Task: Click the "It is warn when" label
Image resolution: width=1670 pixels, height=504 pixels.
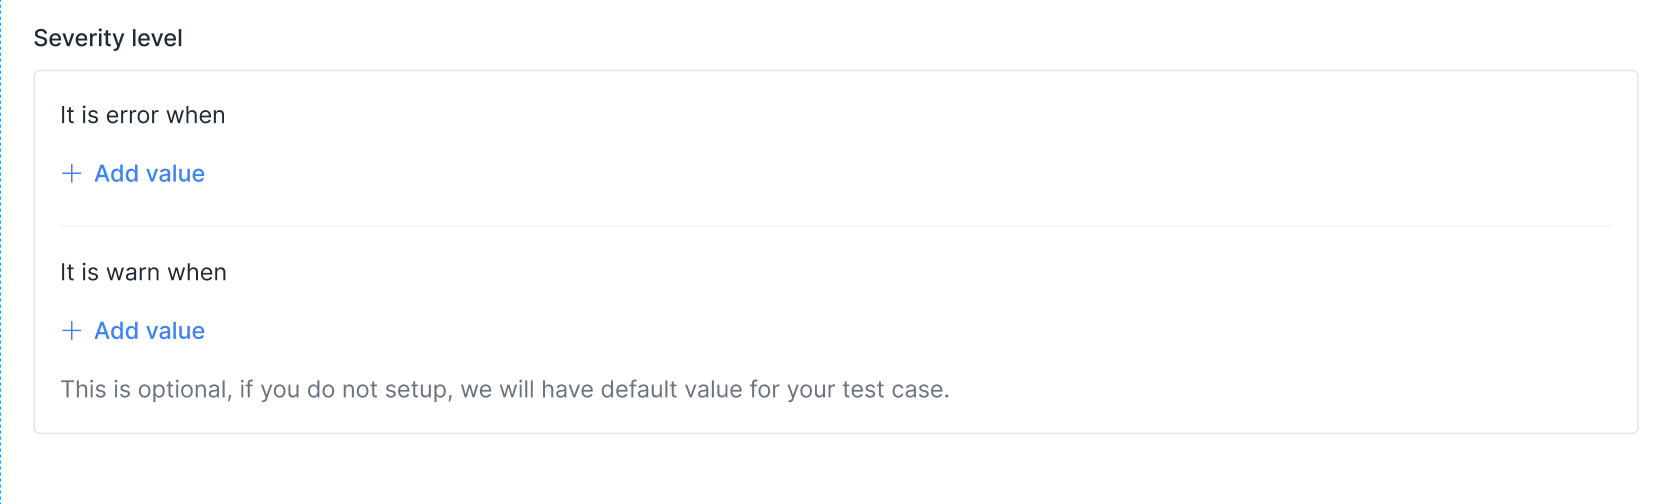Action: tap(143, 272)
